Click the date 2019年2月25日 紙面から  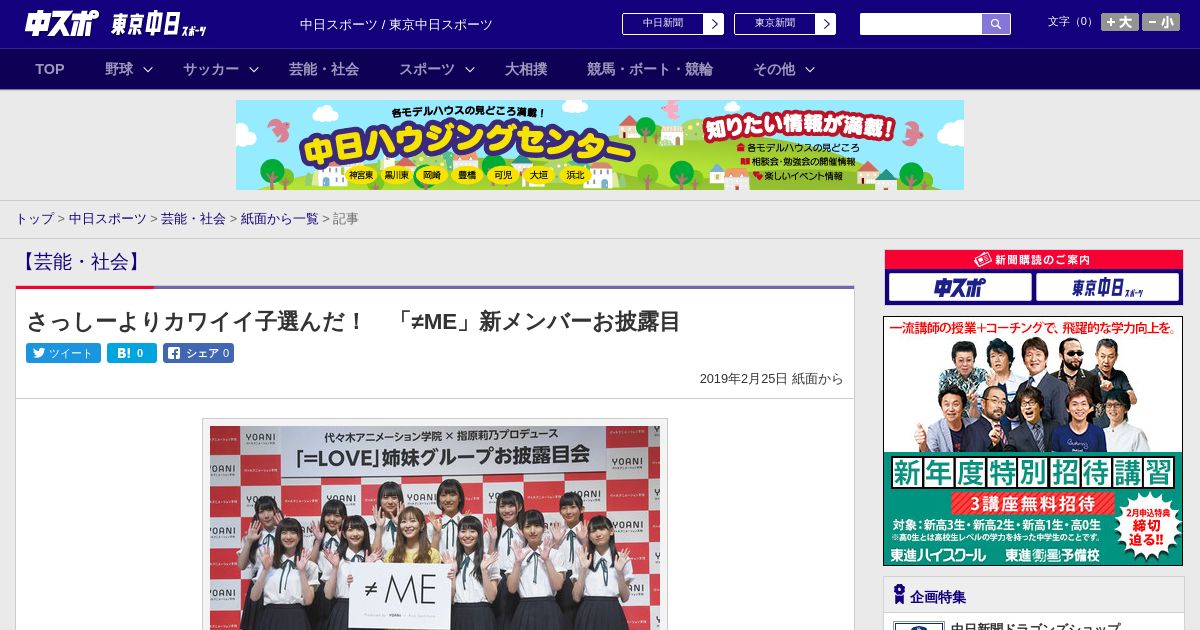pyautogui.click(x=771, y=379)
